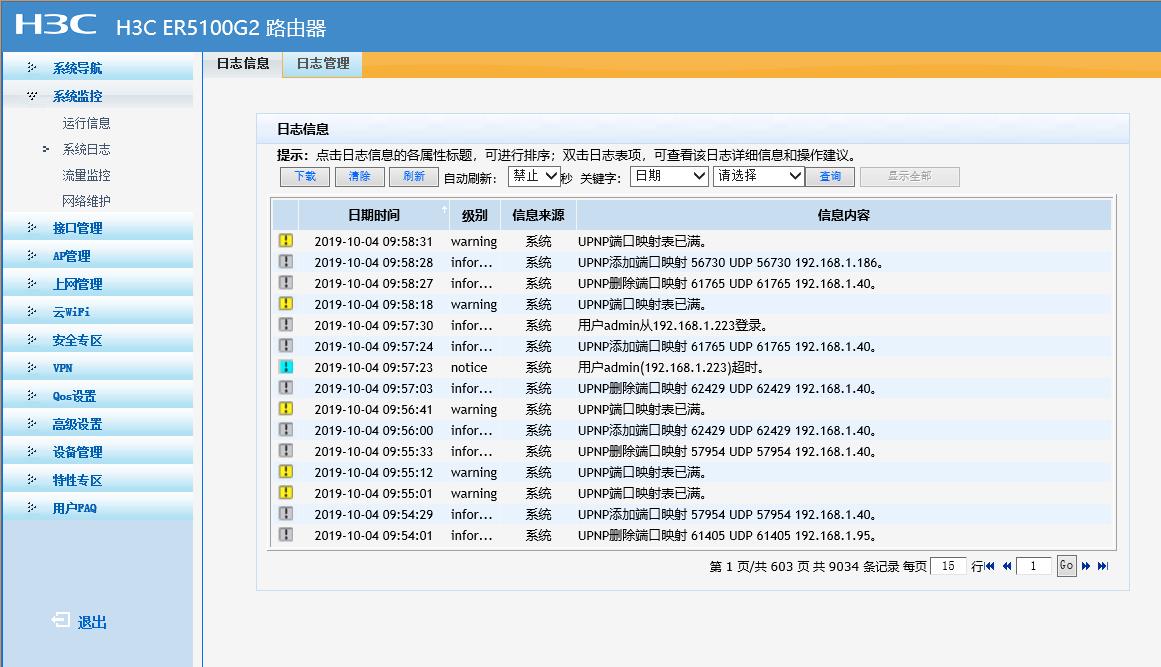Click the info icon for 09:58:27 log
Screen dimensions: 1161x667
point(286,283)
